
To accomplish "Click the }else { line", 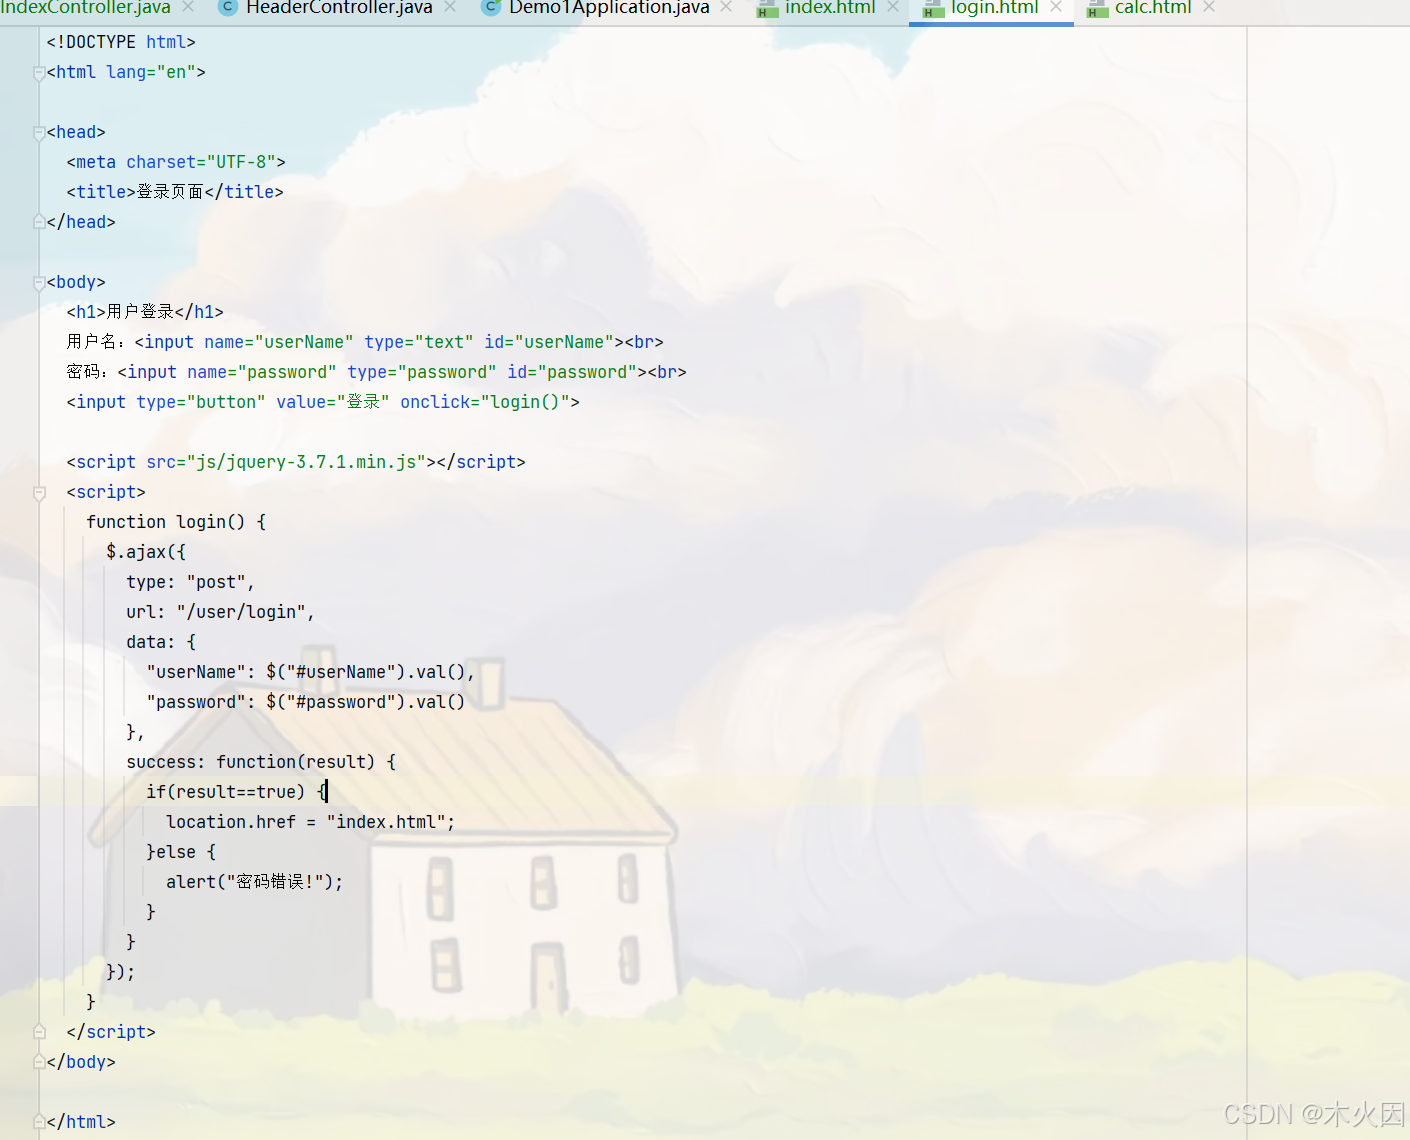I will [181, 852].
